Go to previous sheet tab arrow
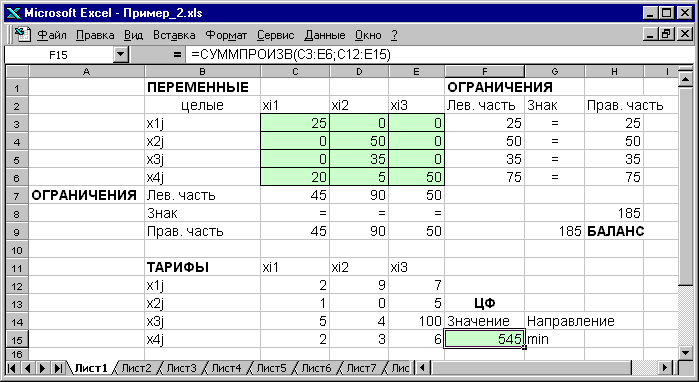This screenshot has width=699, height=382. tap(28, 368)
